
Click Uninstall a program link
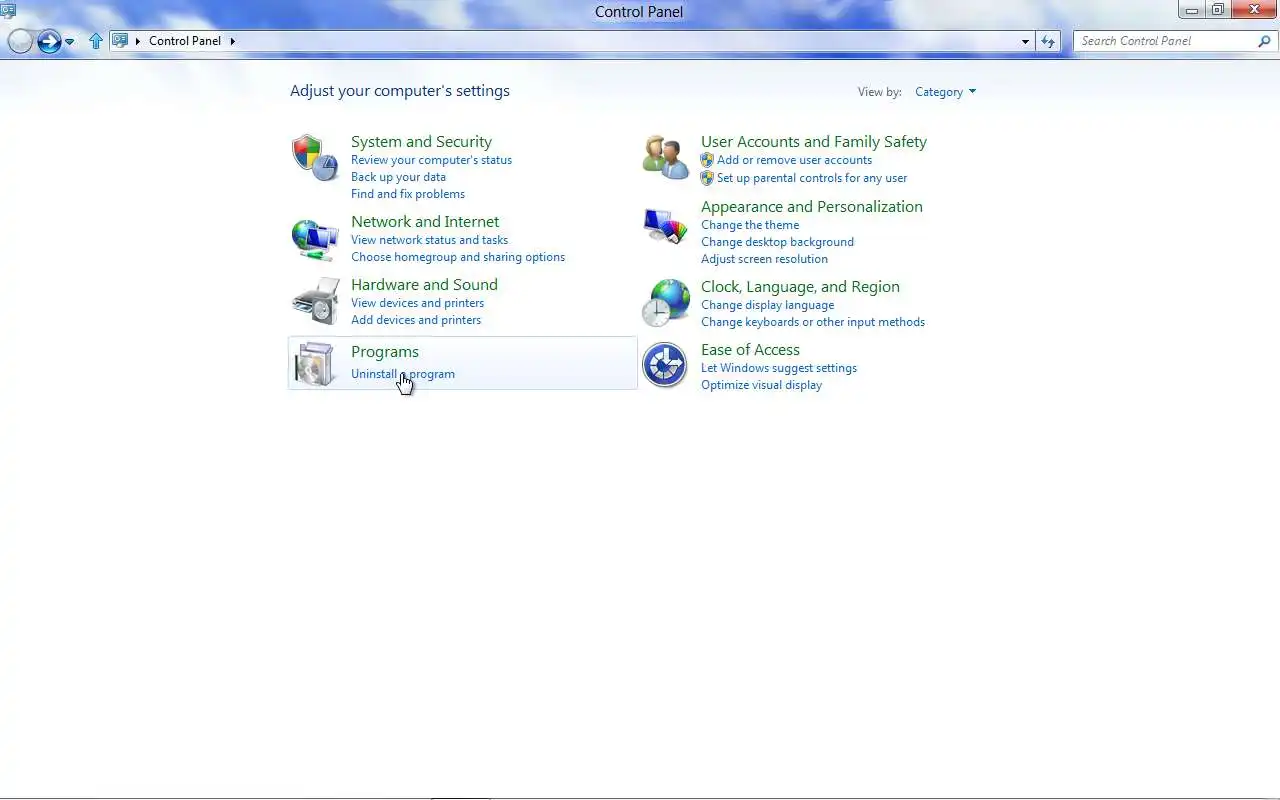point(403,374)
